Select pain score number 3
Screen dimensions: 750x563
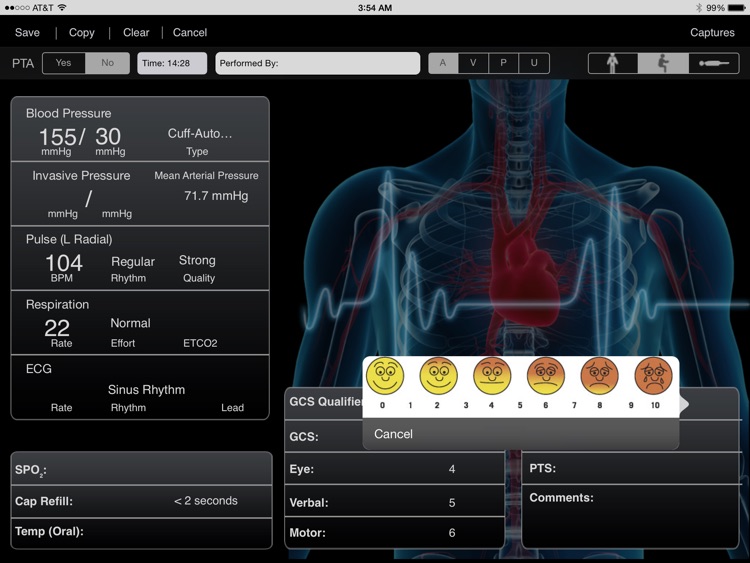[466, 405]
